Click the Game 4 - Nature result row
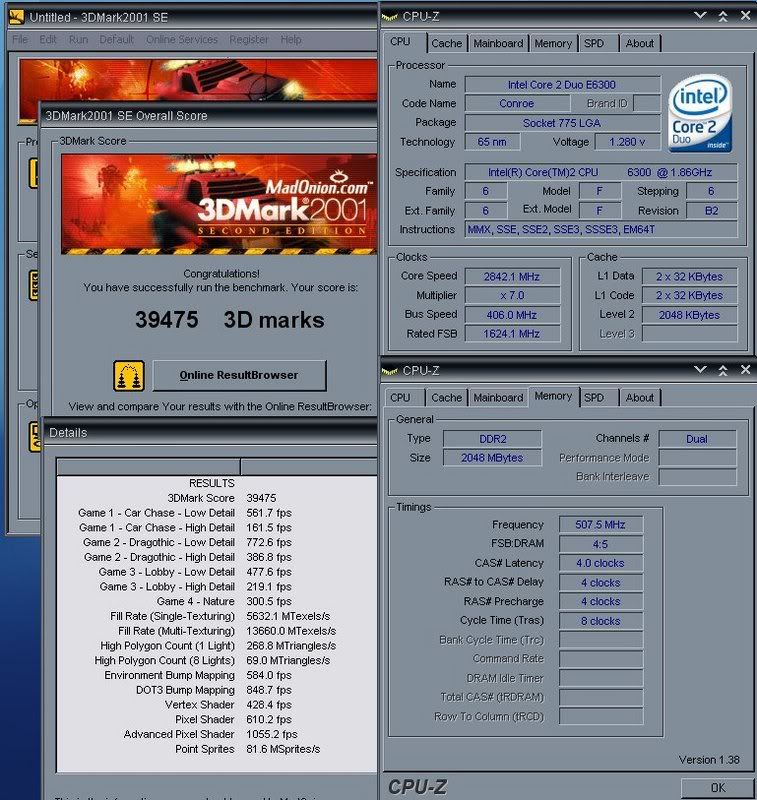The width and height of the screenshot is (757, 800). [x=217, y=602]
